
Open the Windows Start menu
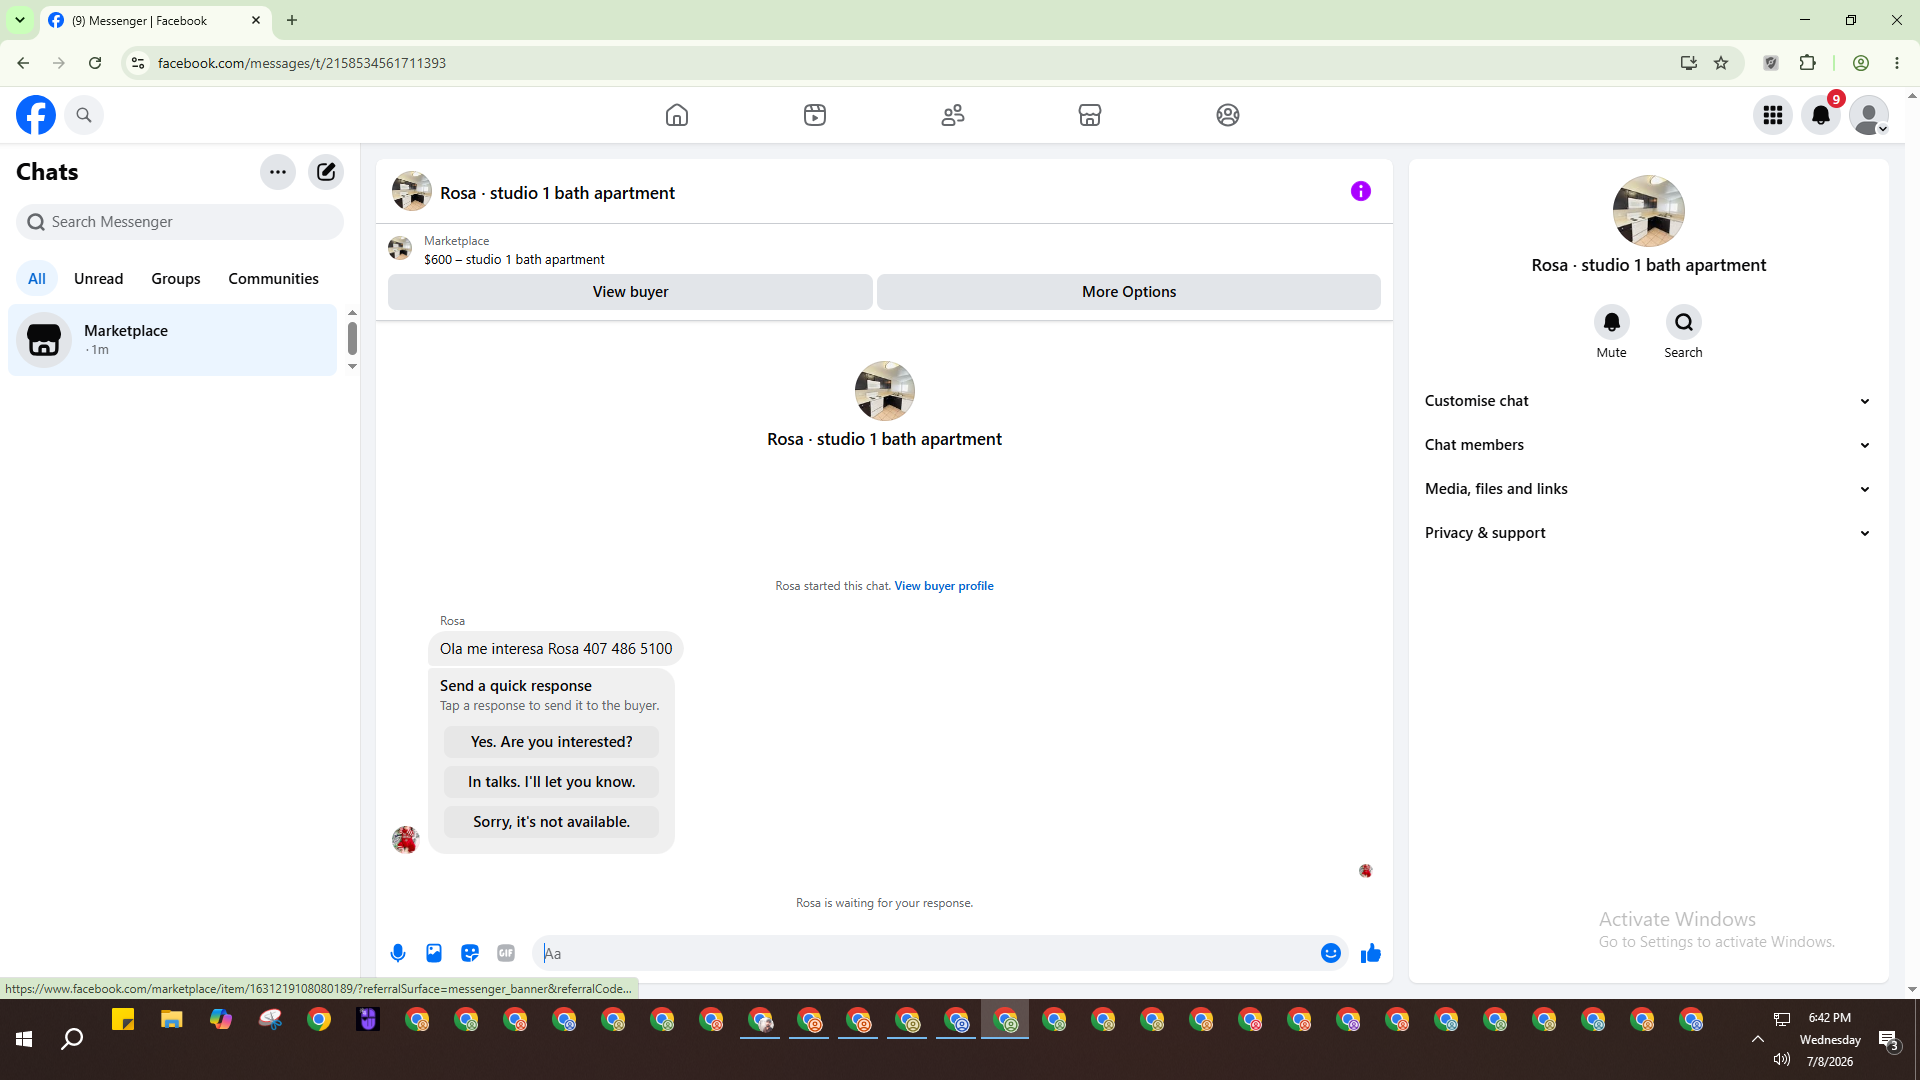point(24,1040)
